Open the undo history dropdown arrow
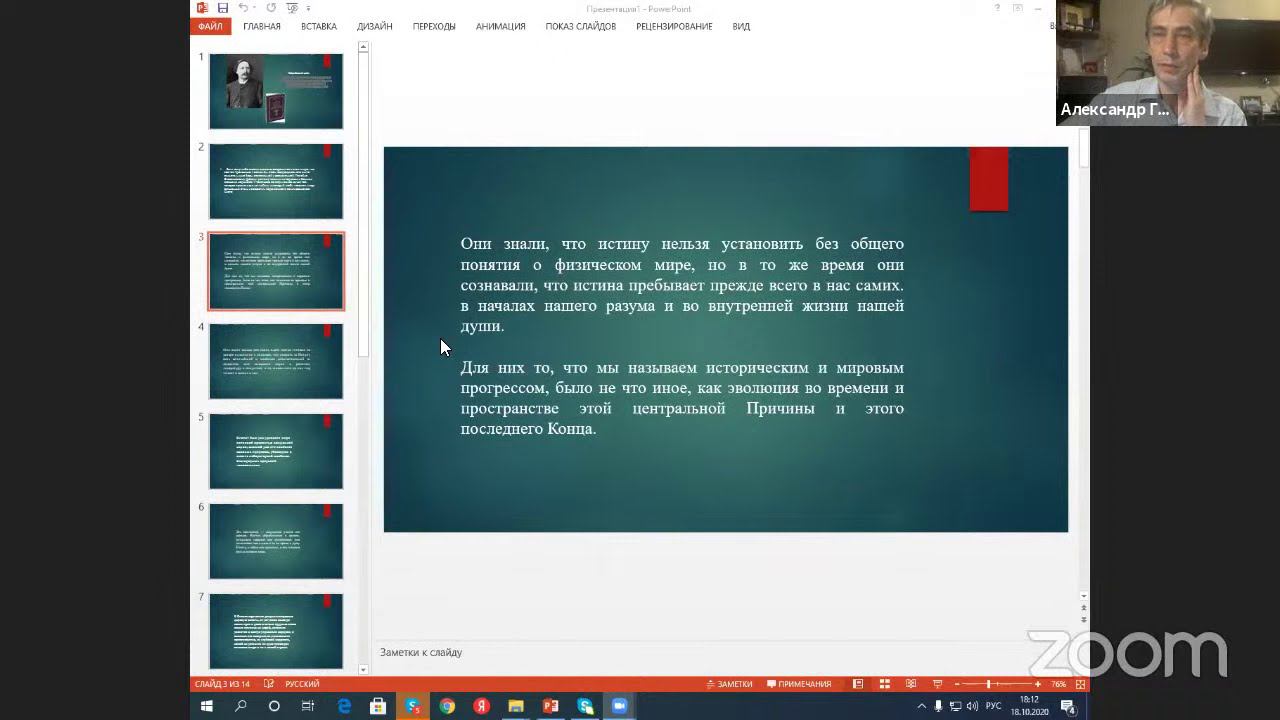1280x720 pixels. pyautogui.click(x=254, y=8)
